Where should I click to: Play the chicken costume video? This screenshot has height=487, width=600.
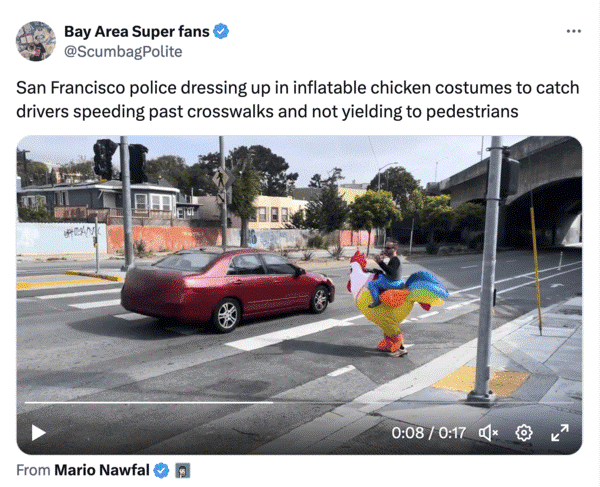[39, 433]
